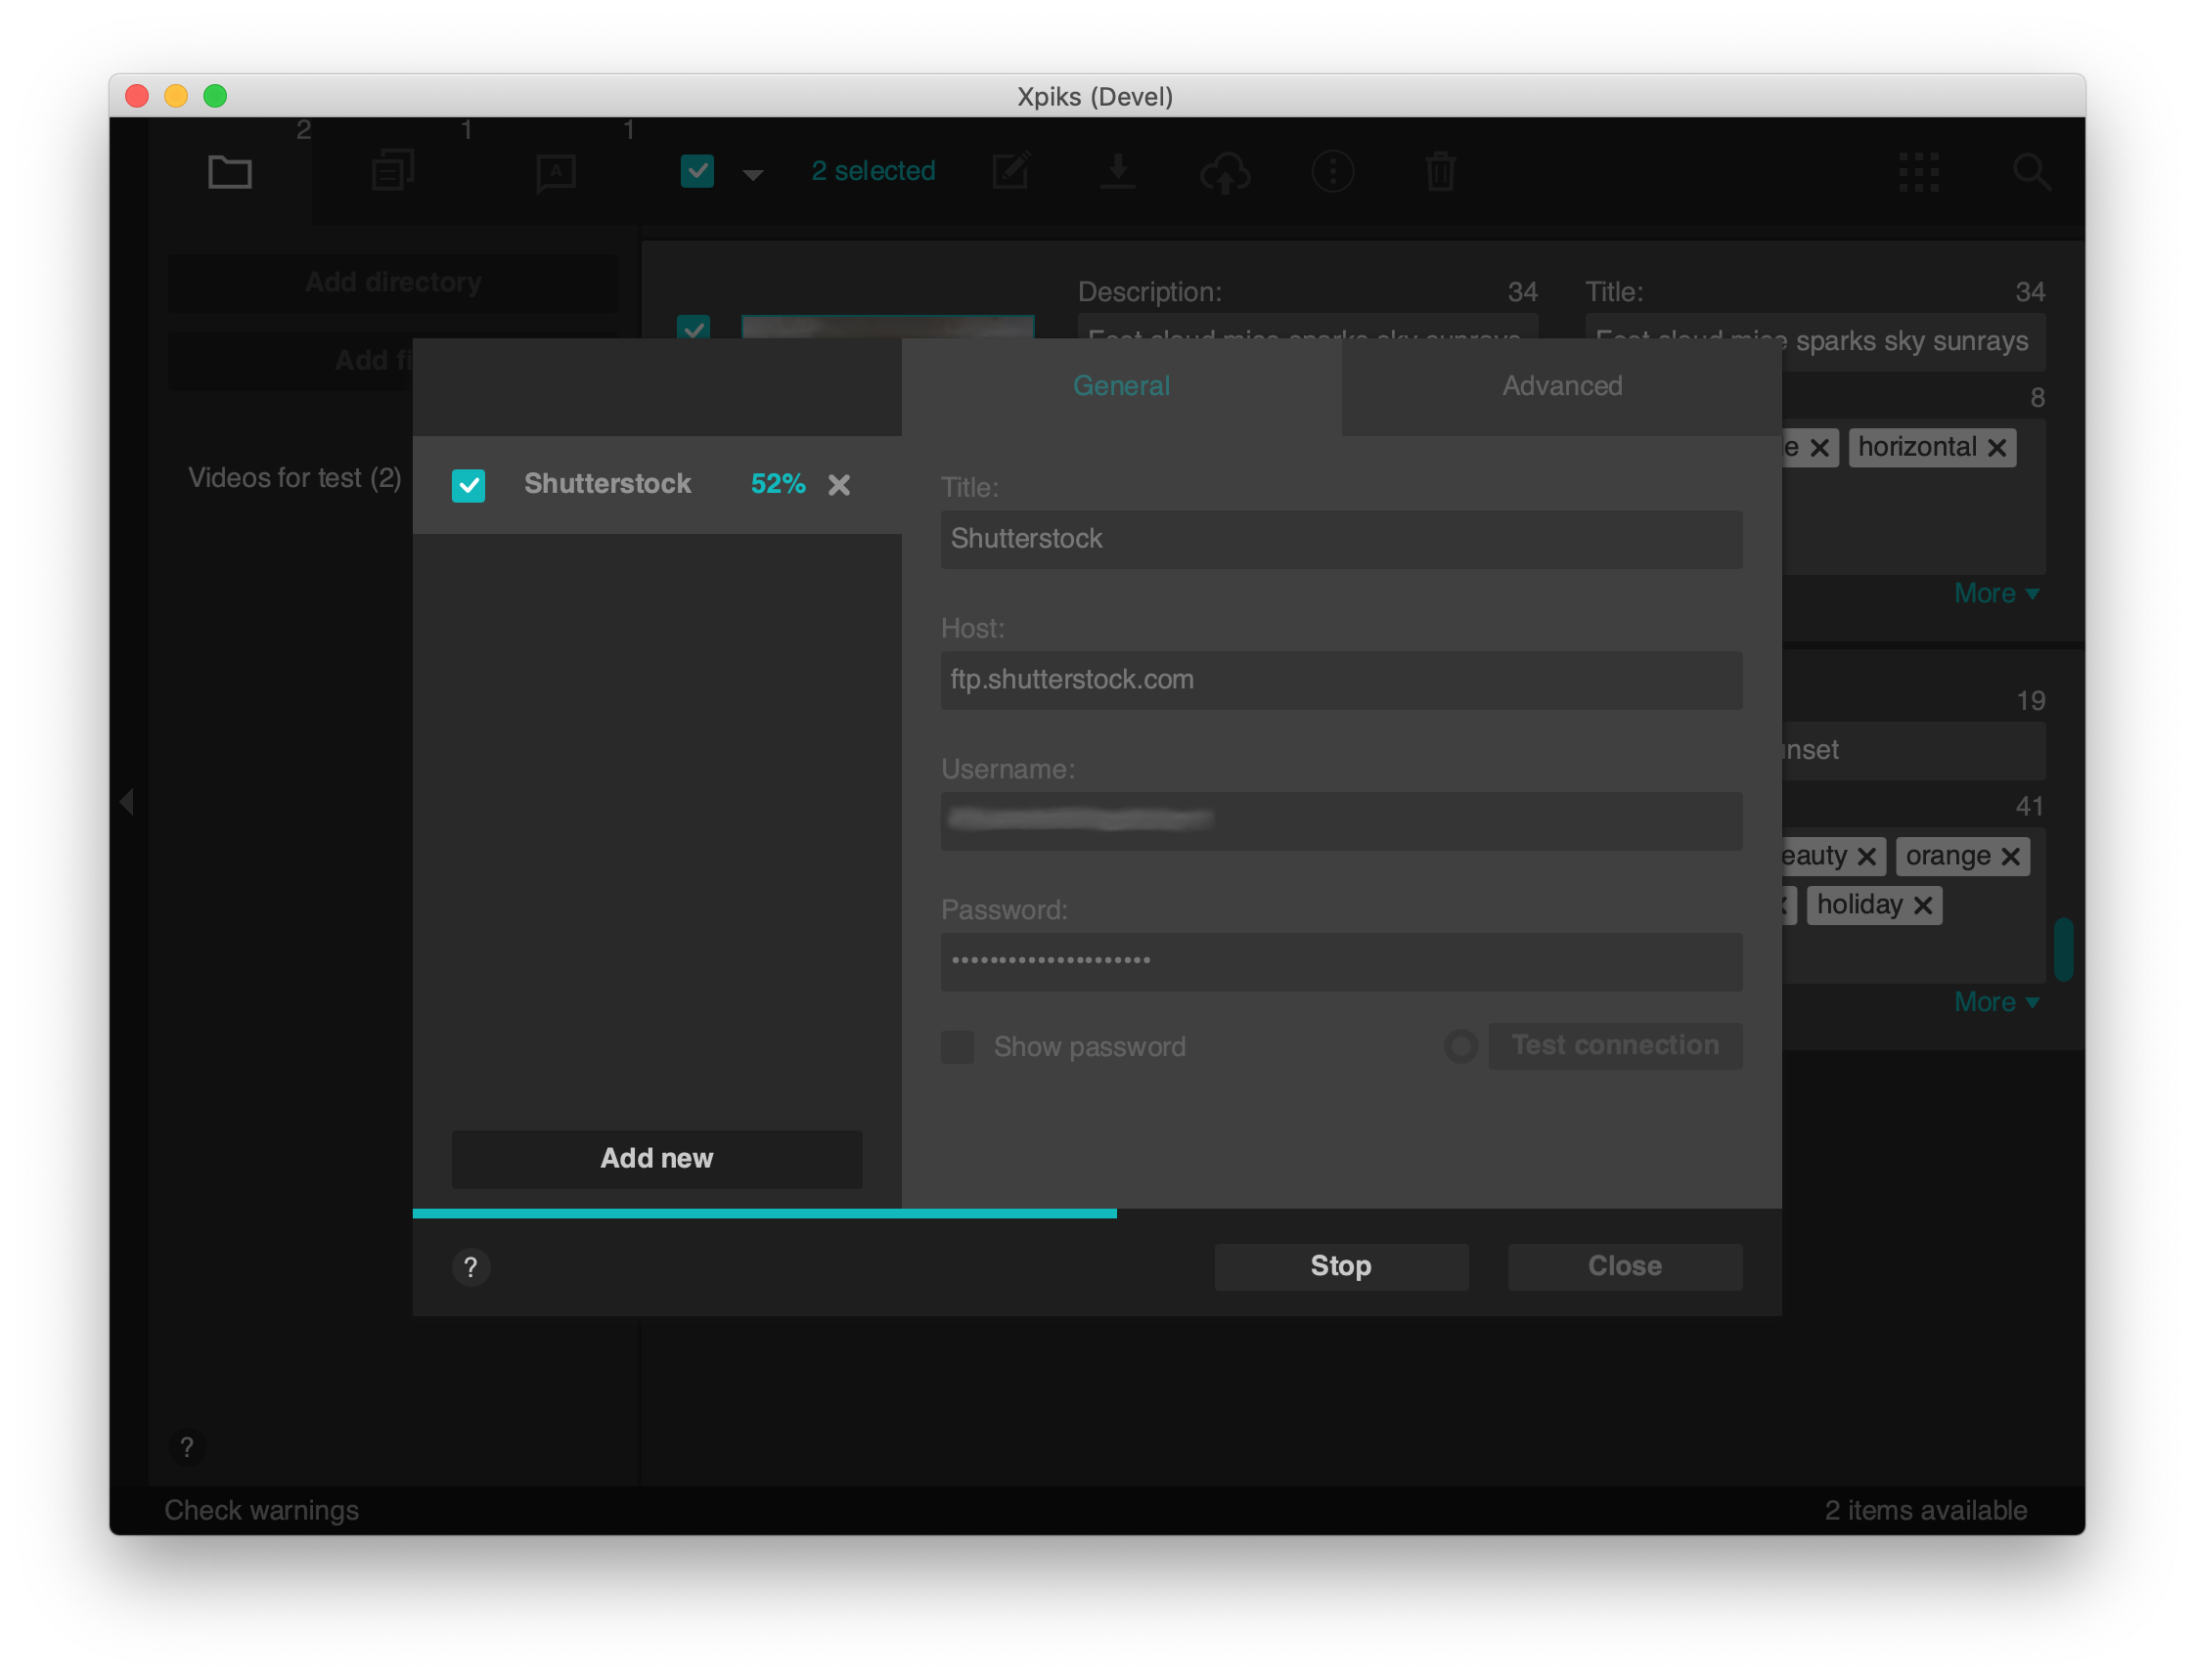The width and height of the screenshot is (2195, 1680).
Task: Uncheck the Shutterstock upload checkbox
Action: (x=468, y=485)
